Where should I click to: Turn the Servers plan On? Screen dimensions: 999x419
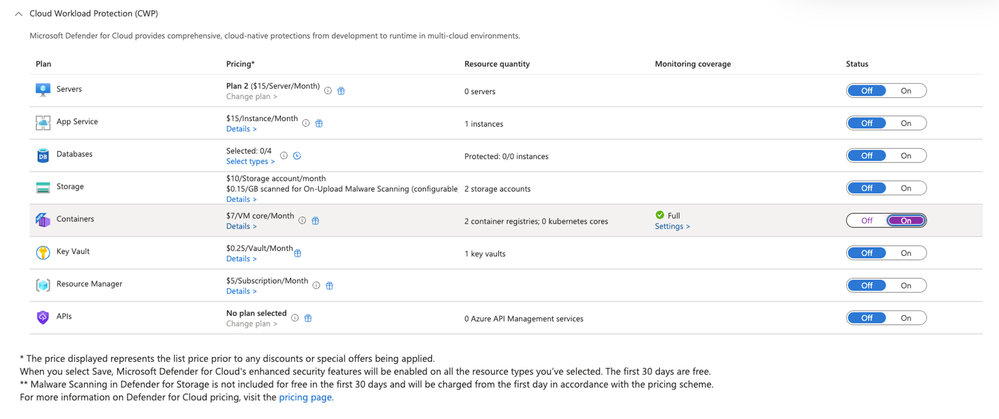906,91
